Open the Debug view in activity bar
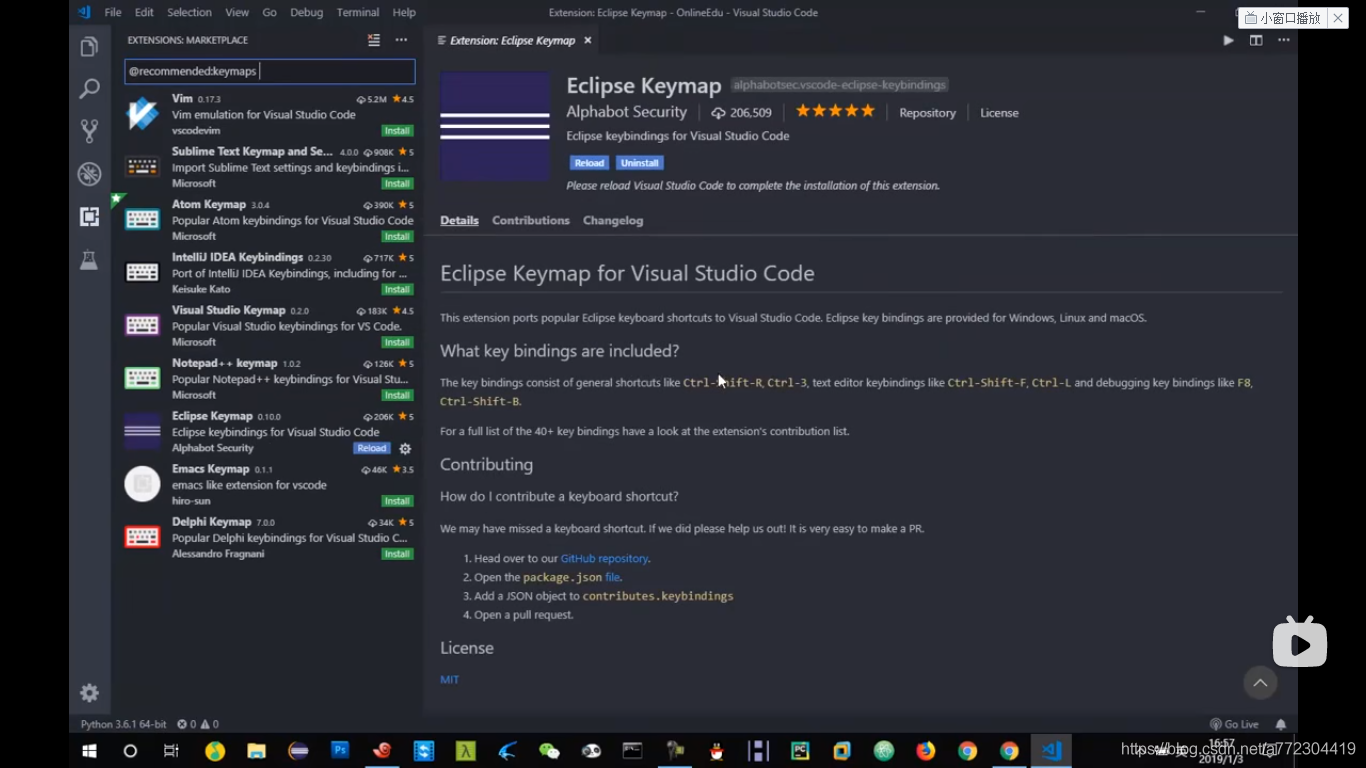The image size is (1366, 768). click(x=89, y=174)
